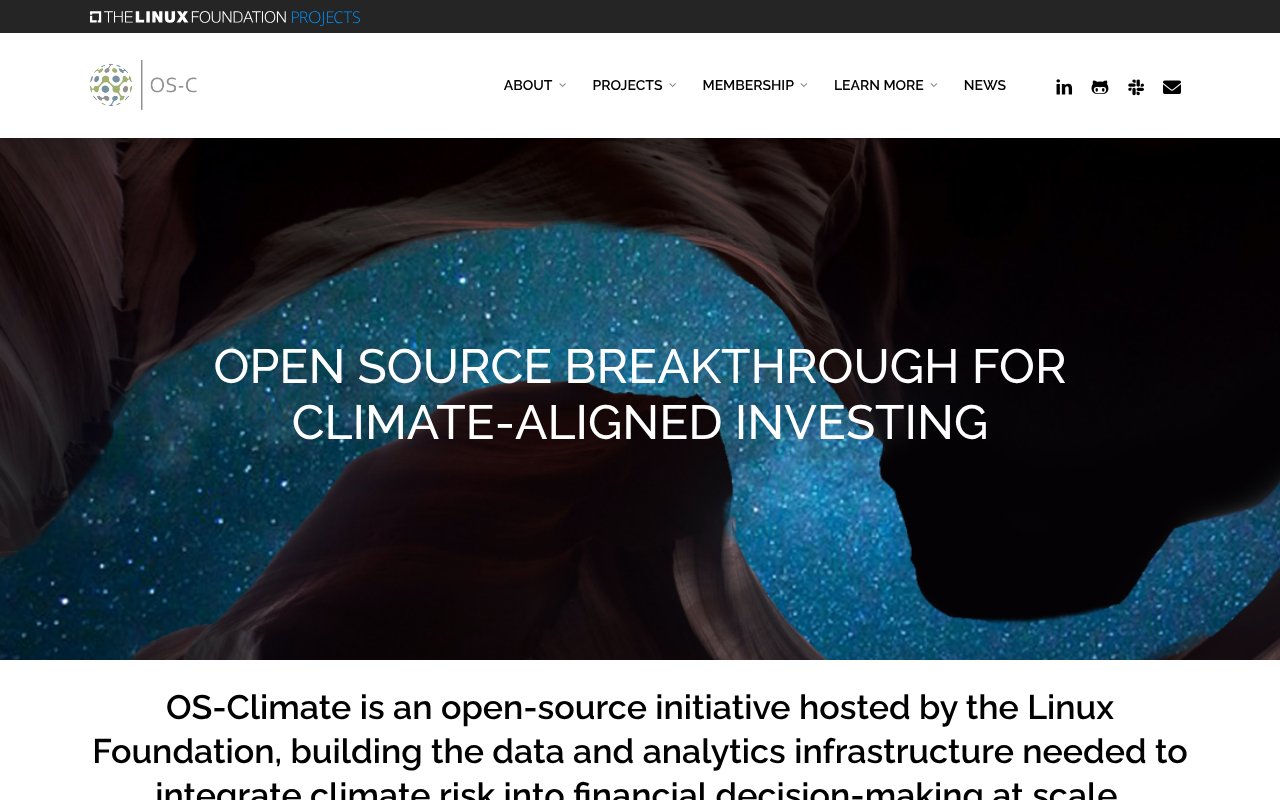Click the hero headline about climate-aligned investing

pos(640,394)
